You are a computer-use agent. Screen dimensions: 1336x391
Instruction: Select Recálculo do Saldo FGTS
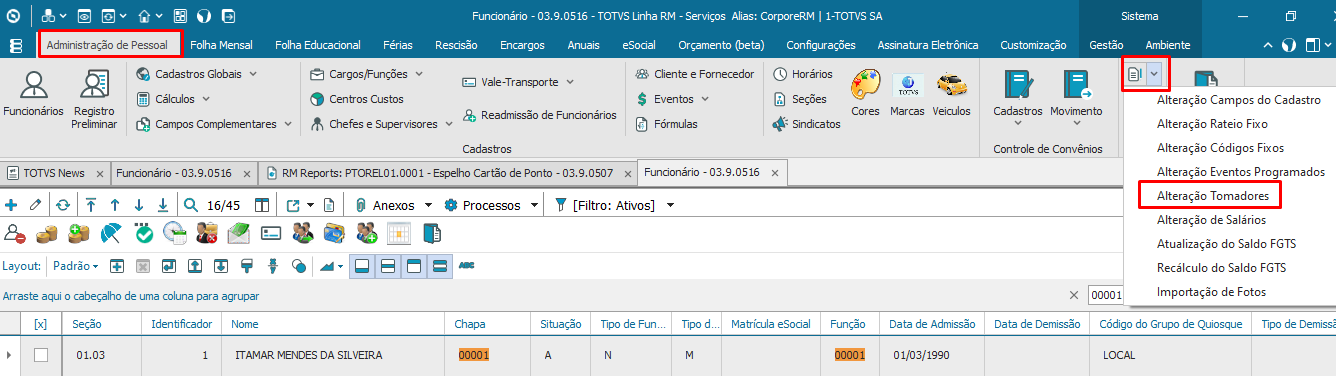pos(1221,268)
